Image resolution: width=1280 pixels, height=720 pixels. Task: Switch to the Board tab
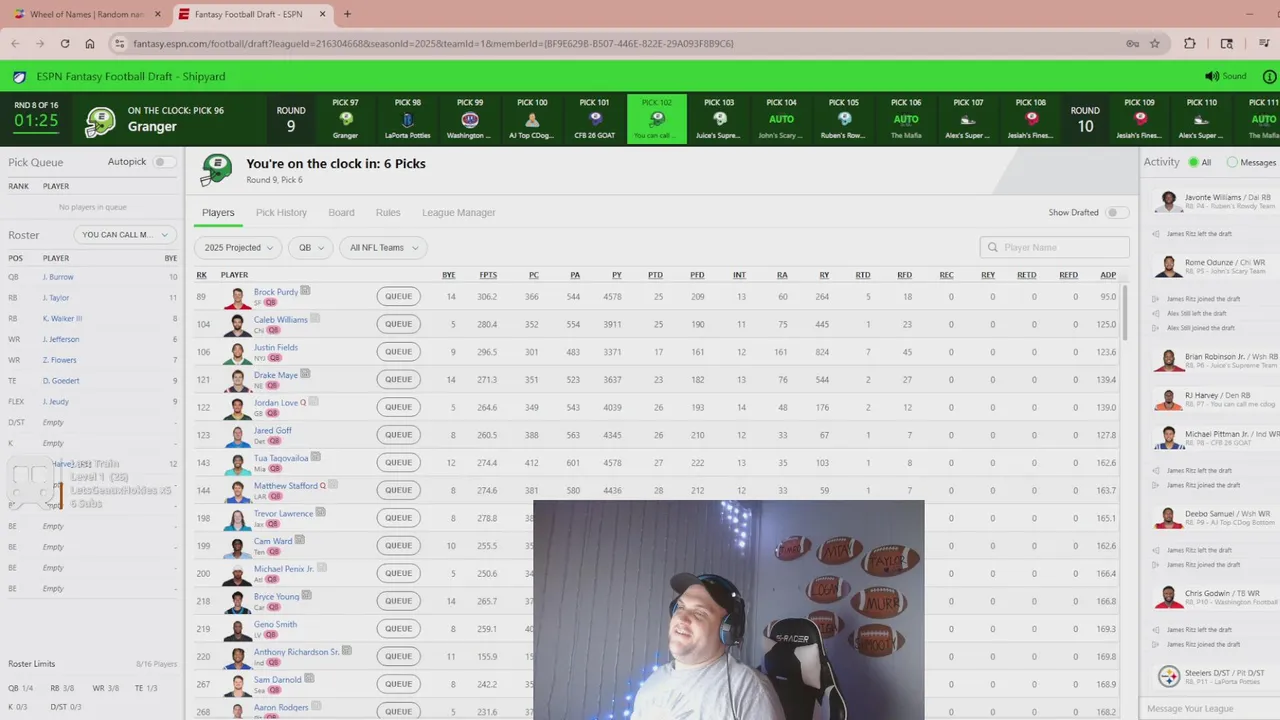coord(341,212)
